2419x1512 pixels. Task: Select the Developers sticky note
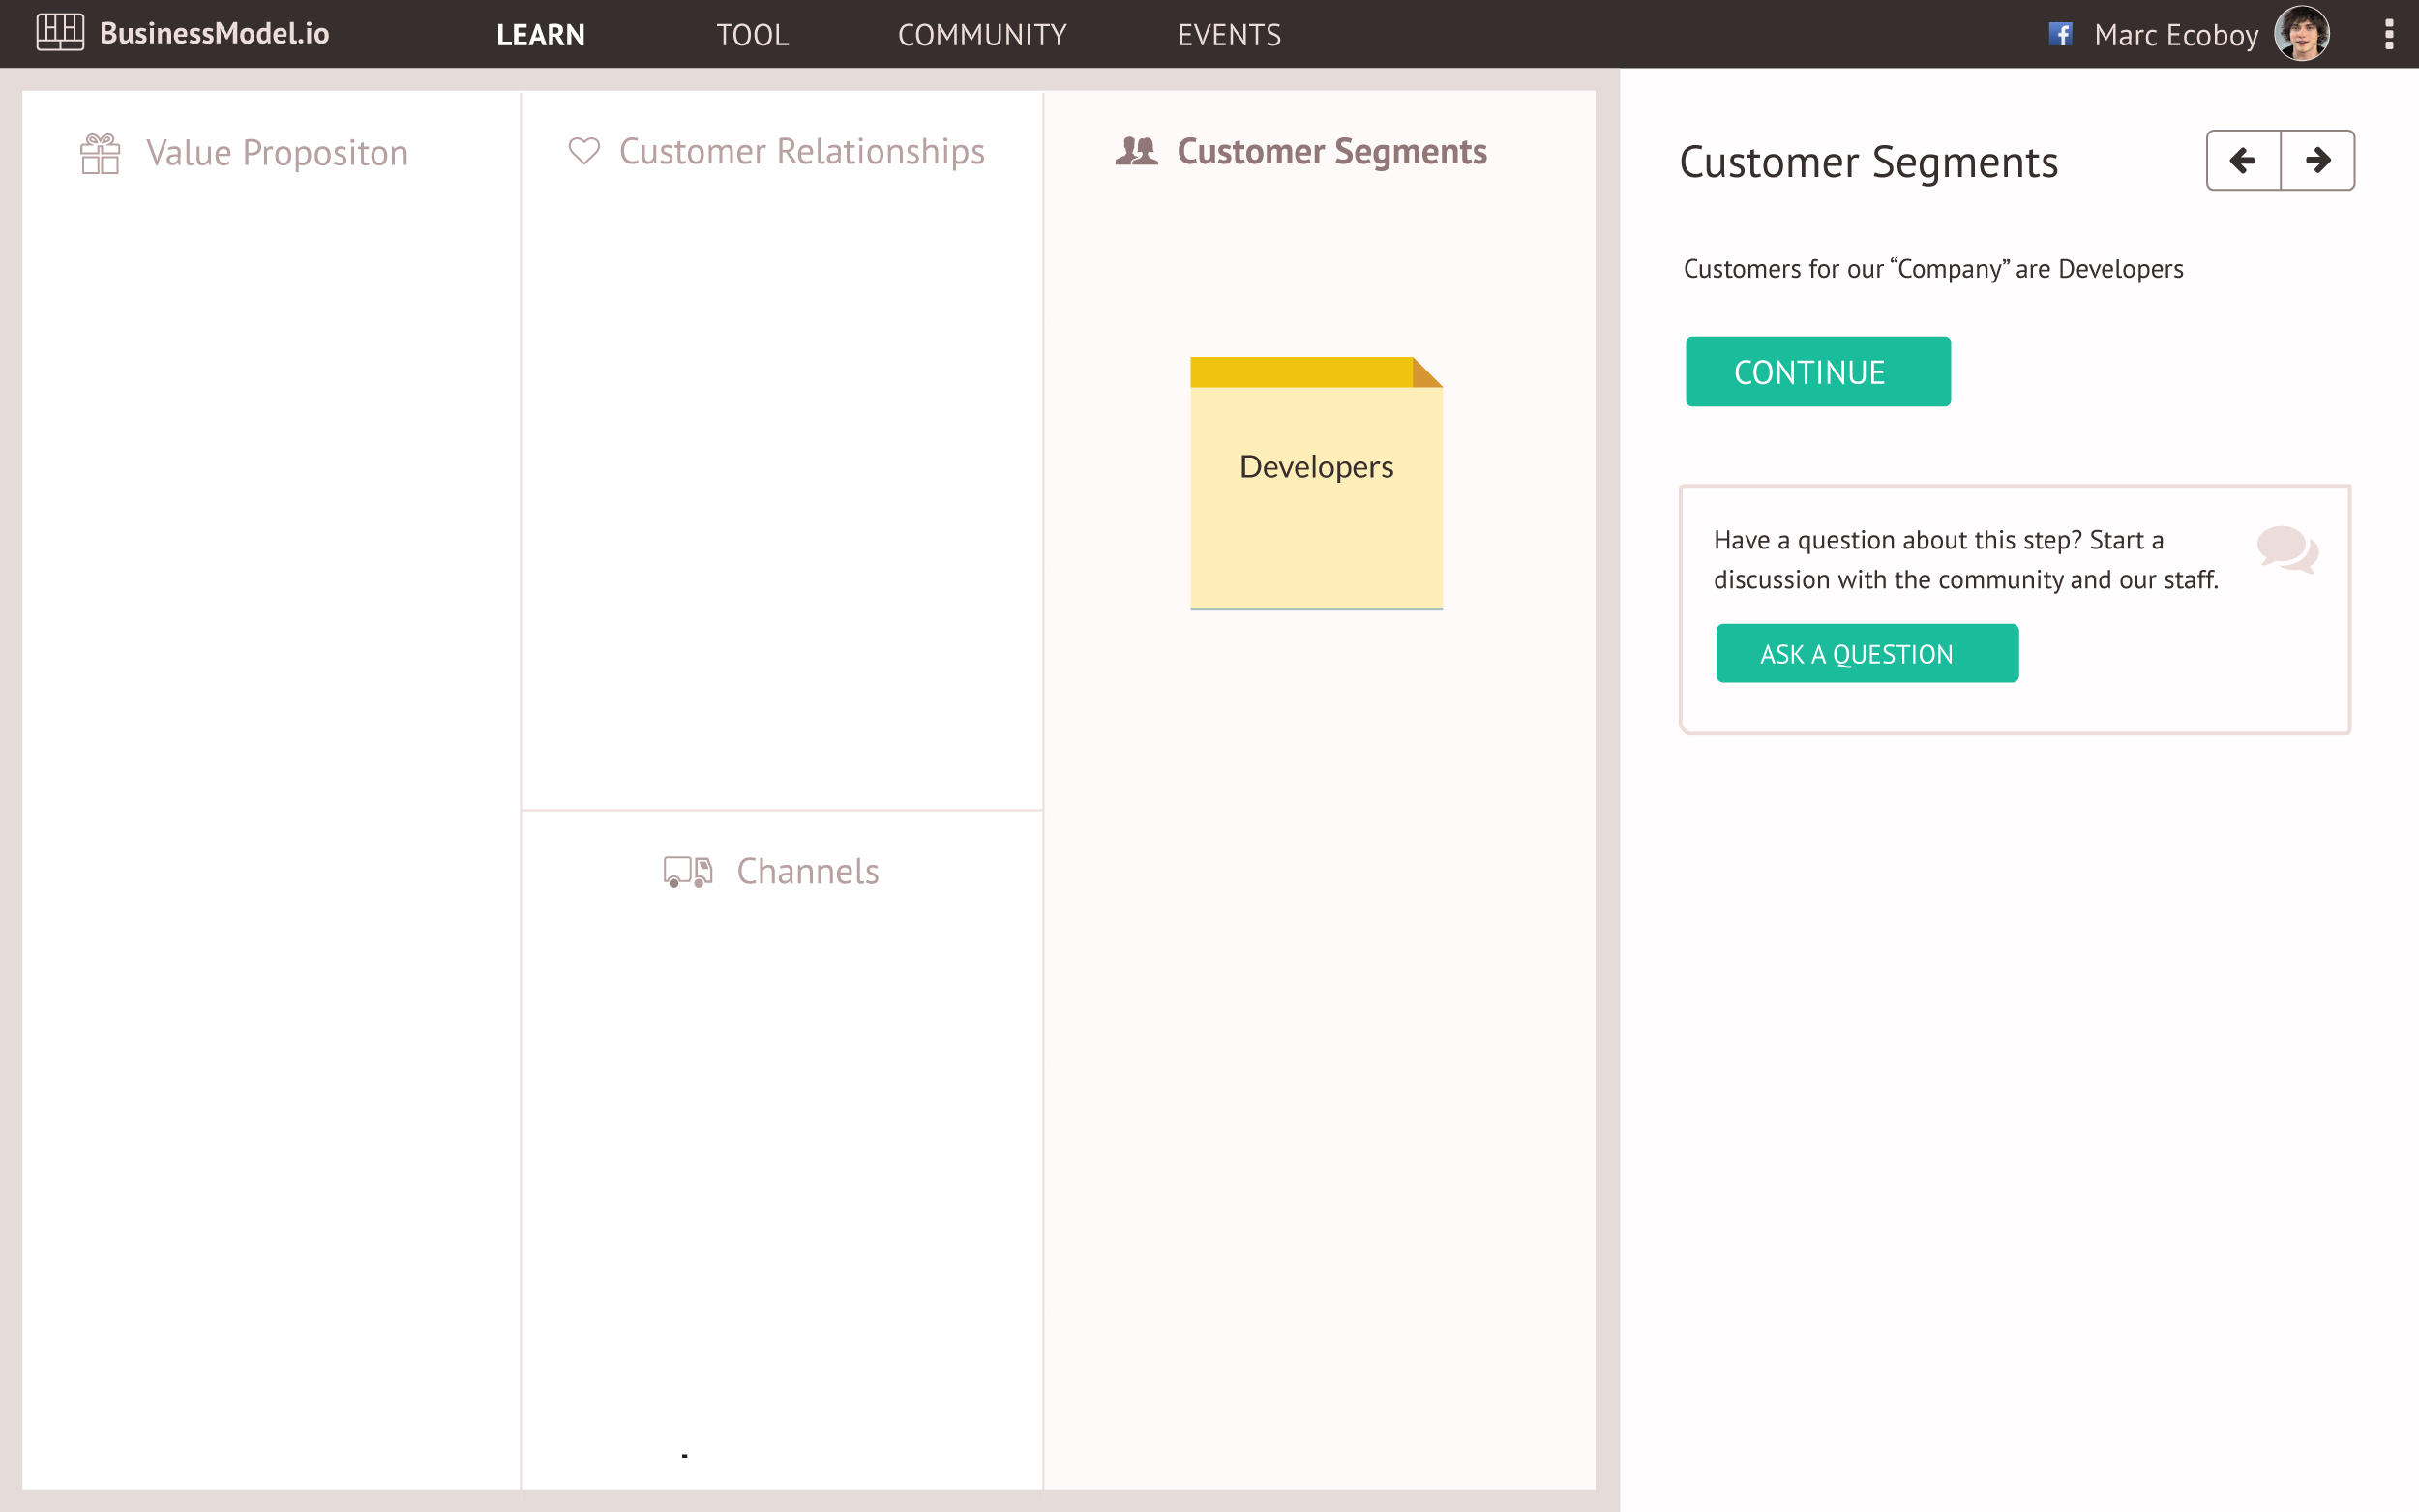(1316, 490)
